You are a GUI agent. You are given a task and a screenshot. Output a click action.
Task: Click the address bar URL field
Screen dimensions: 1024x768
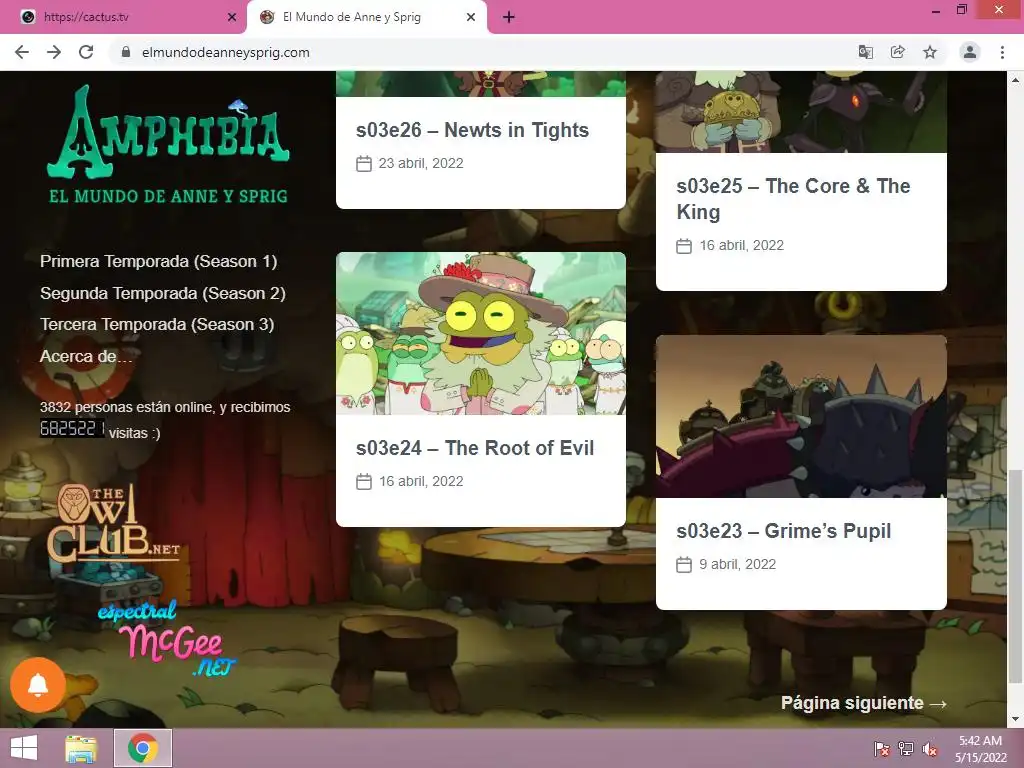(483, 52)
